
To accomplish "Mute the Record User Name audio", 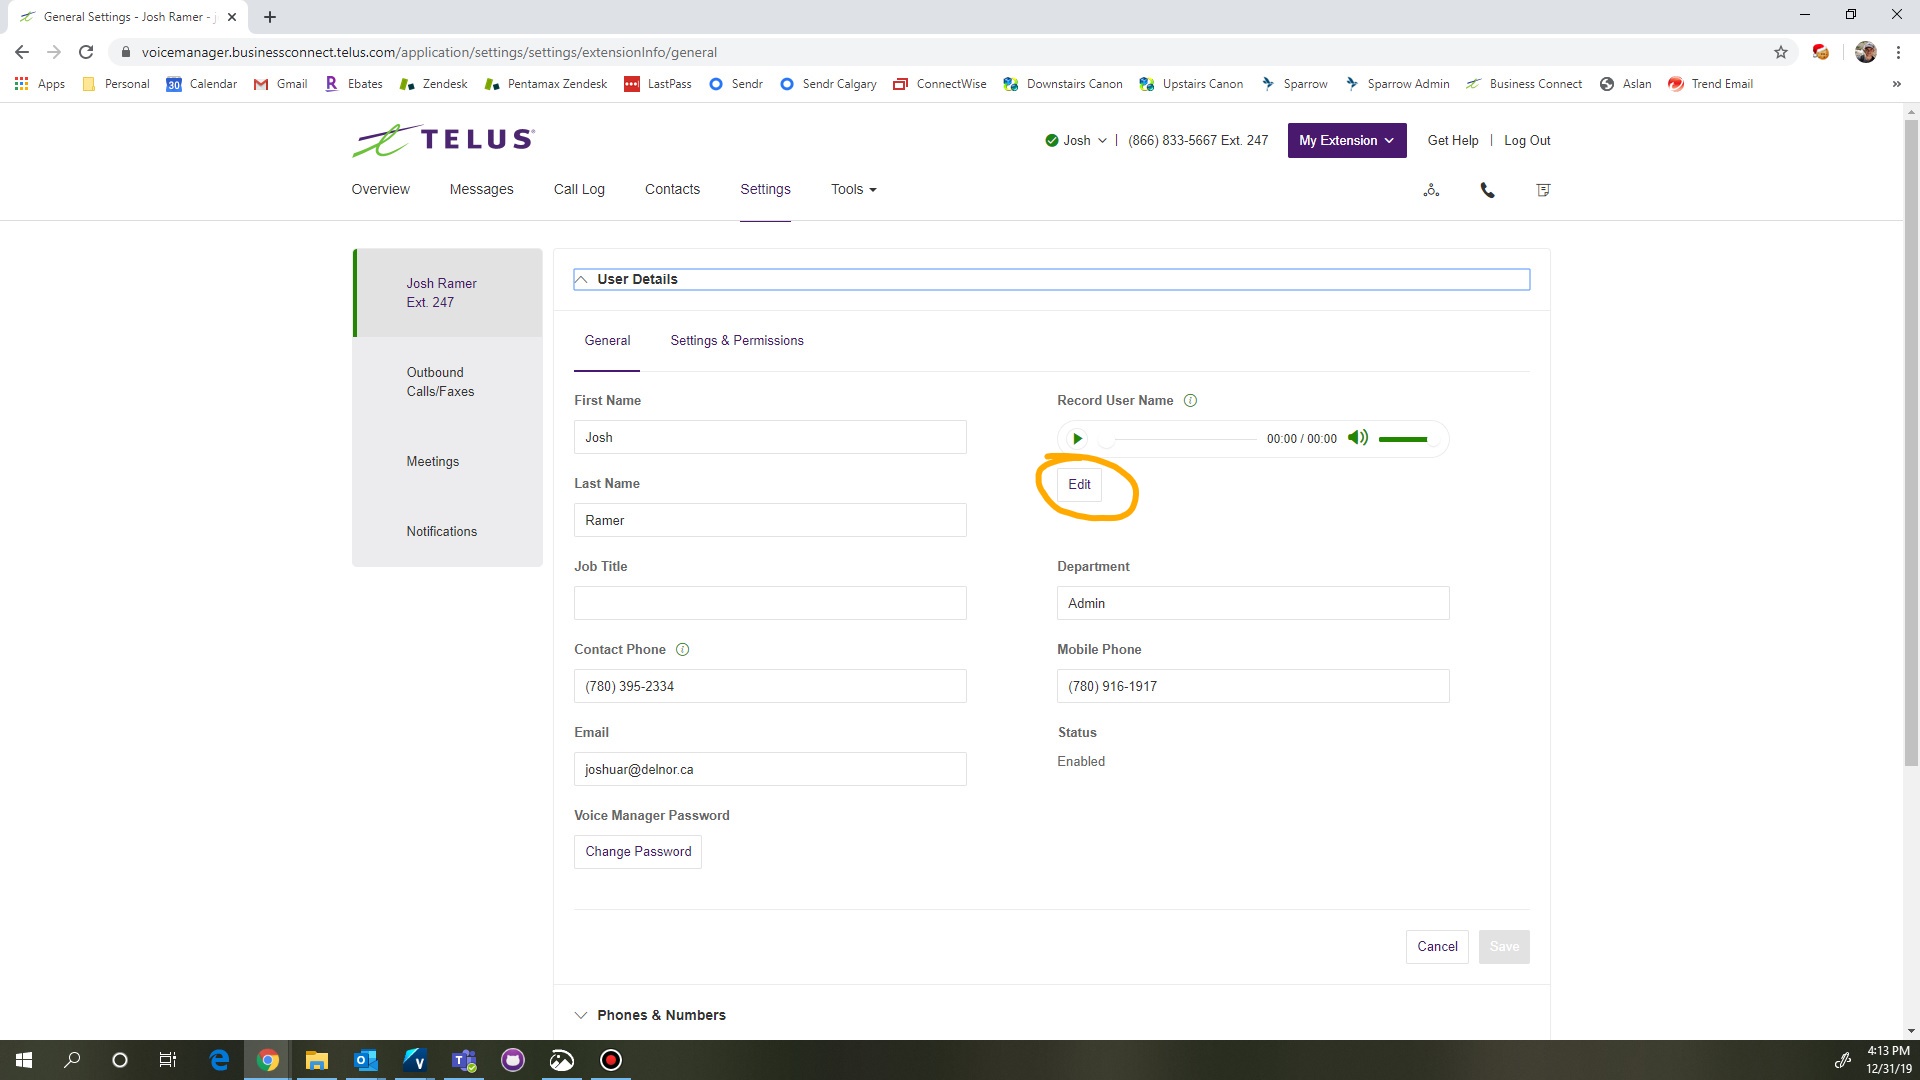I will pos(1358,438).
